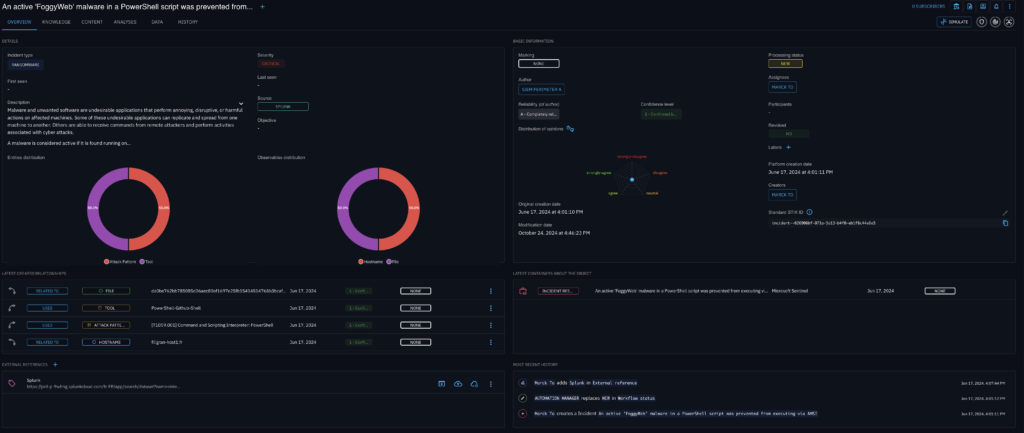
Task: Open the Data tab
Action: (x=157, y=22)
